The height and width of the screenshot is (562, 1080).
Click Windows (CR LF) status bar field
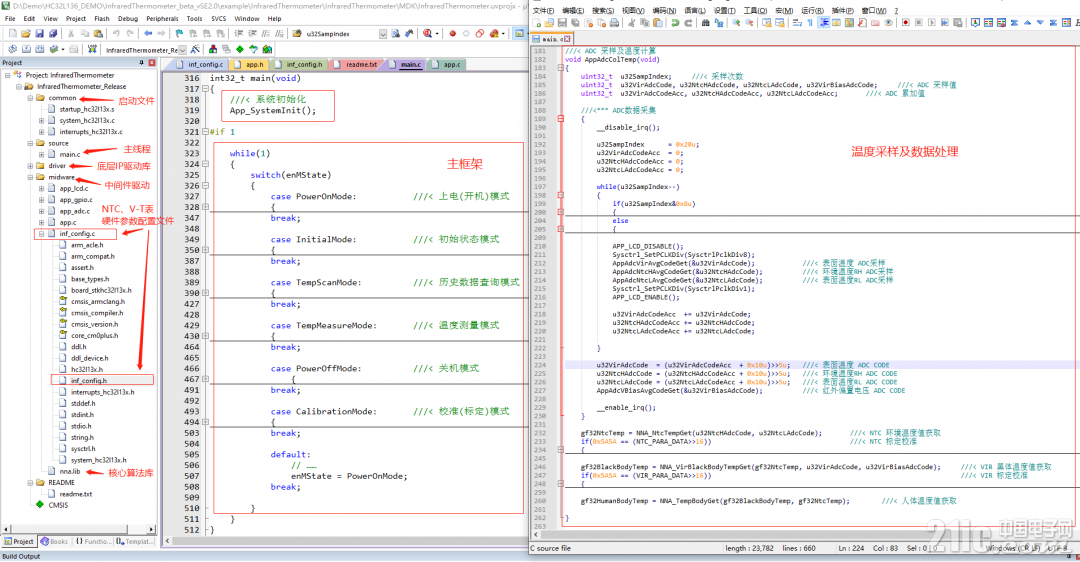[x=1011, y=548]
